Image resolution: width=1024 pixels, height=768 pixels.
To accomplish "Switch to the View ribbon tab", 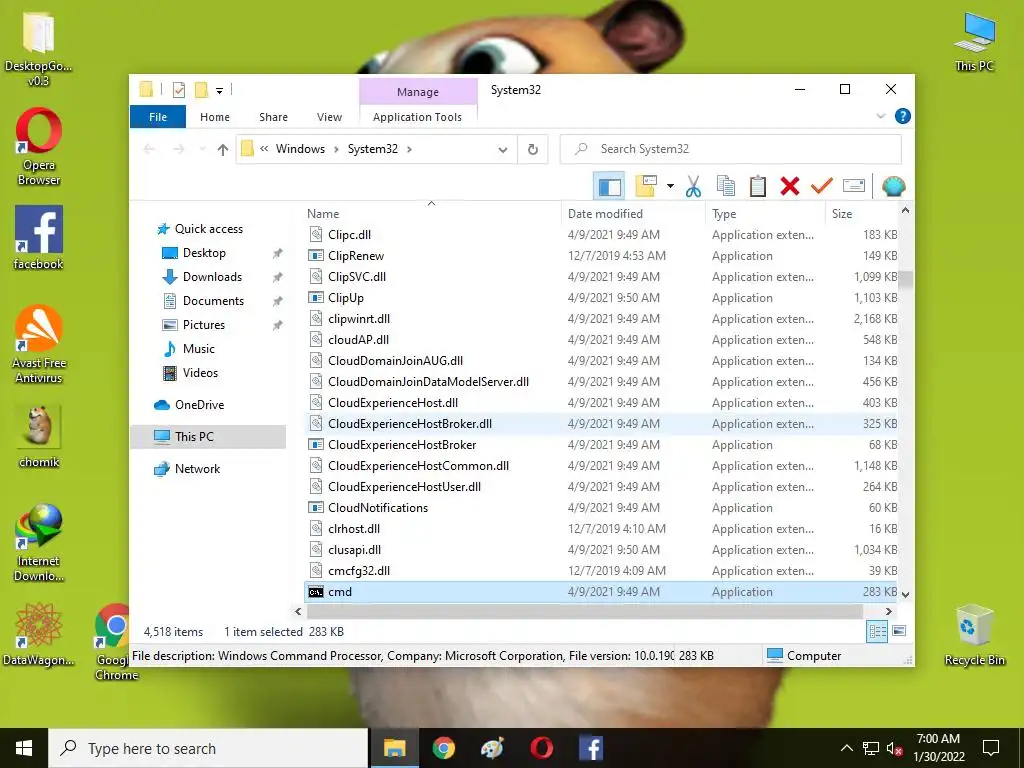I will pos(329,117).
